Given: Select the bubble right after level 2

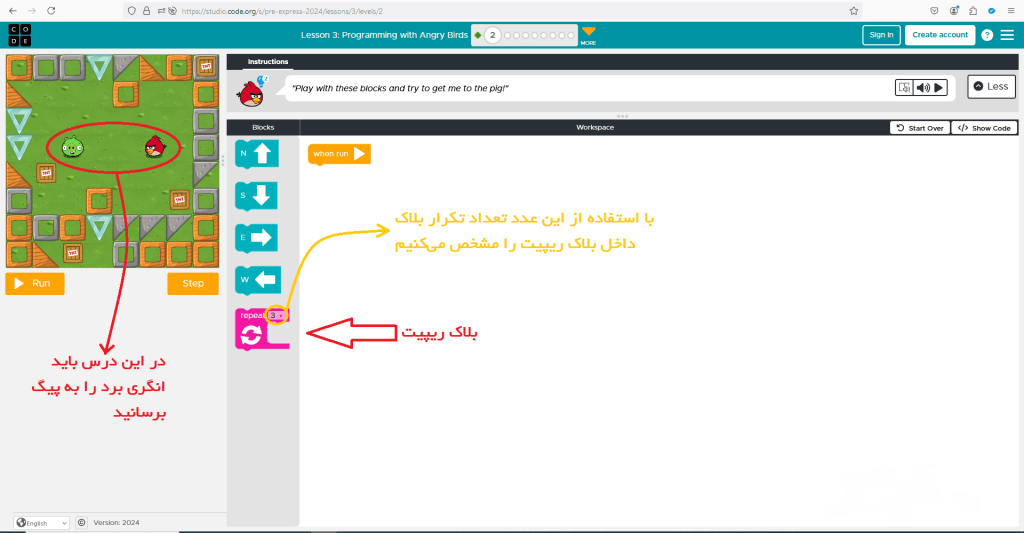Looking at the screenshot, I should pyautogui.click(x=507, y=35).
